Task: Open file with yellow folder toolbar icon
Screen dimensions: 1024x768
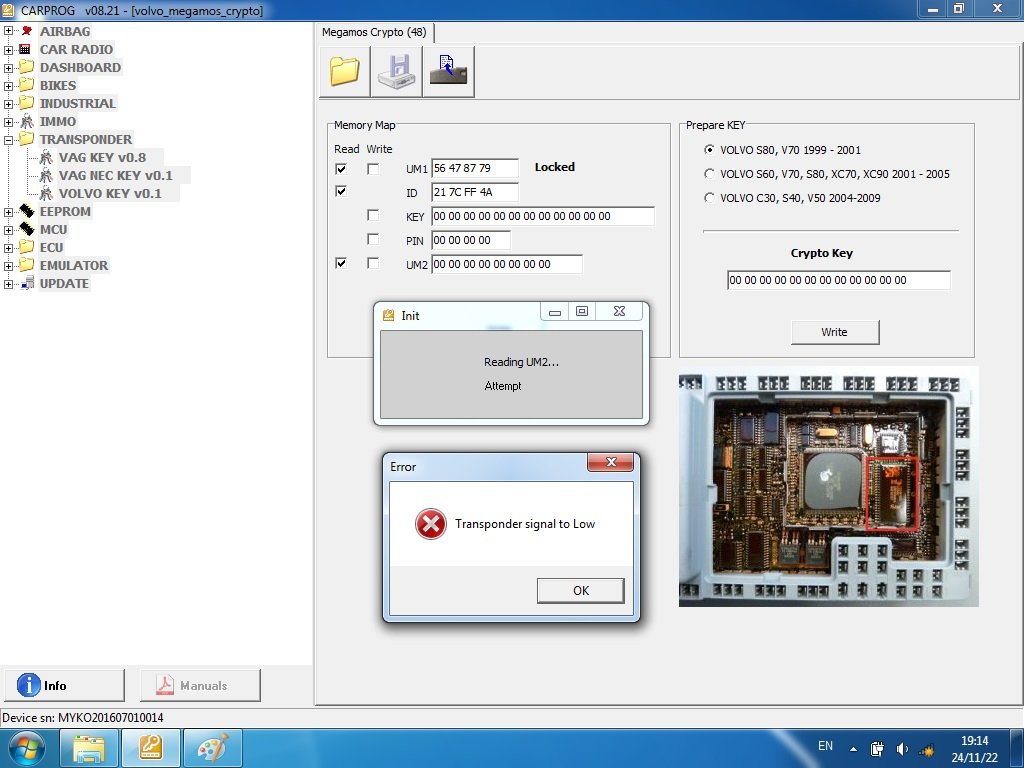Action: (345, 71)
